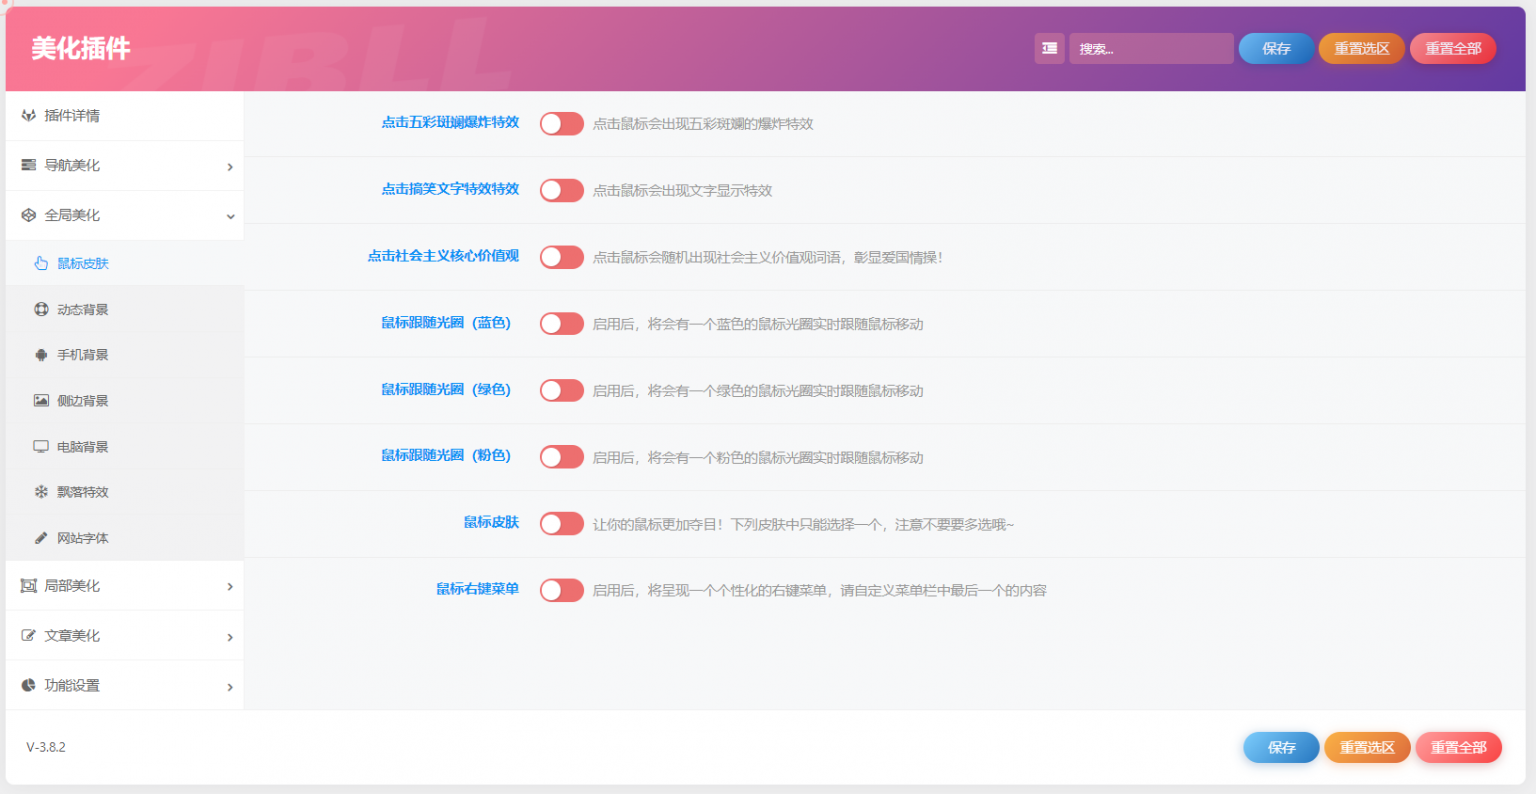
Task: Click the 局部美化 crop icon
Action: click(28, 586)
